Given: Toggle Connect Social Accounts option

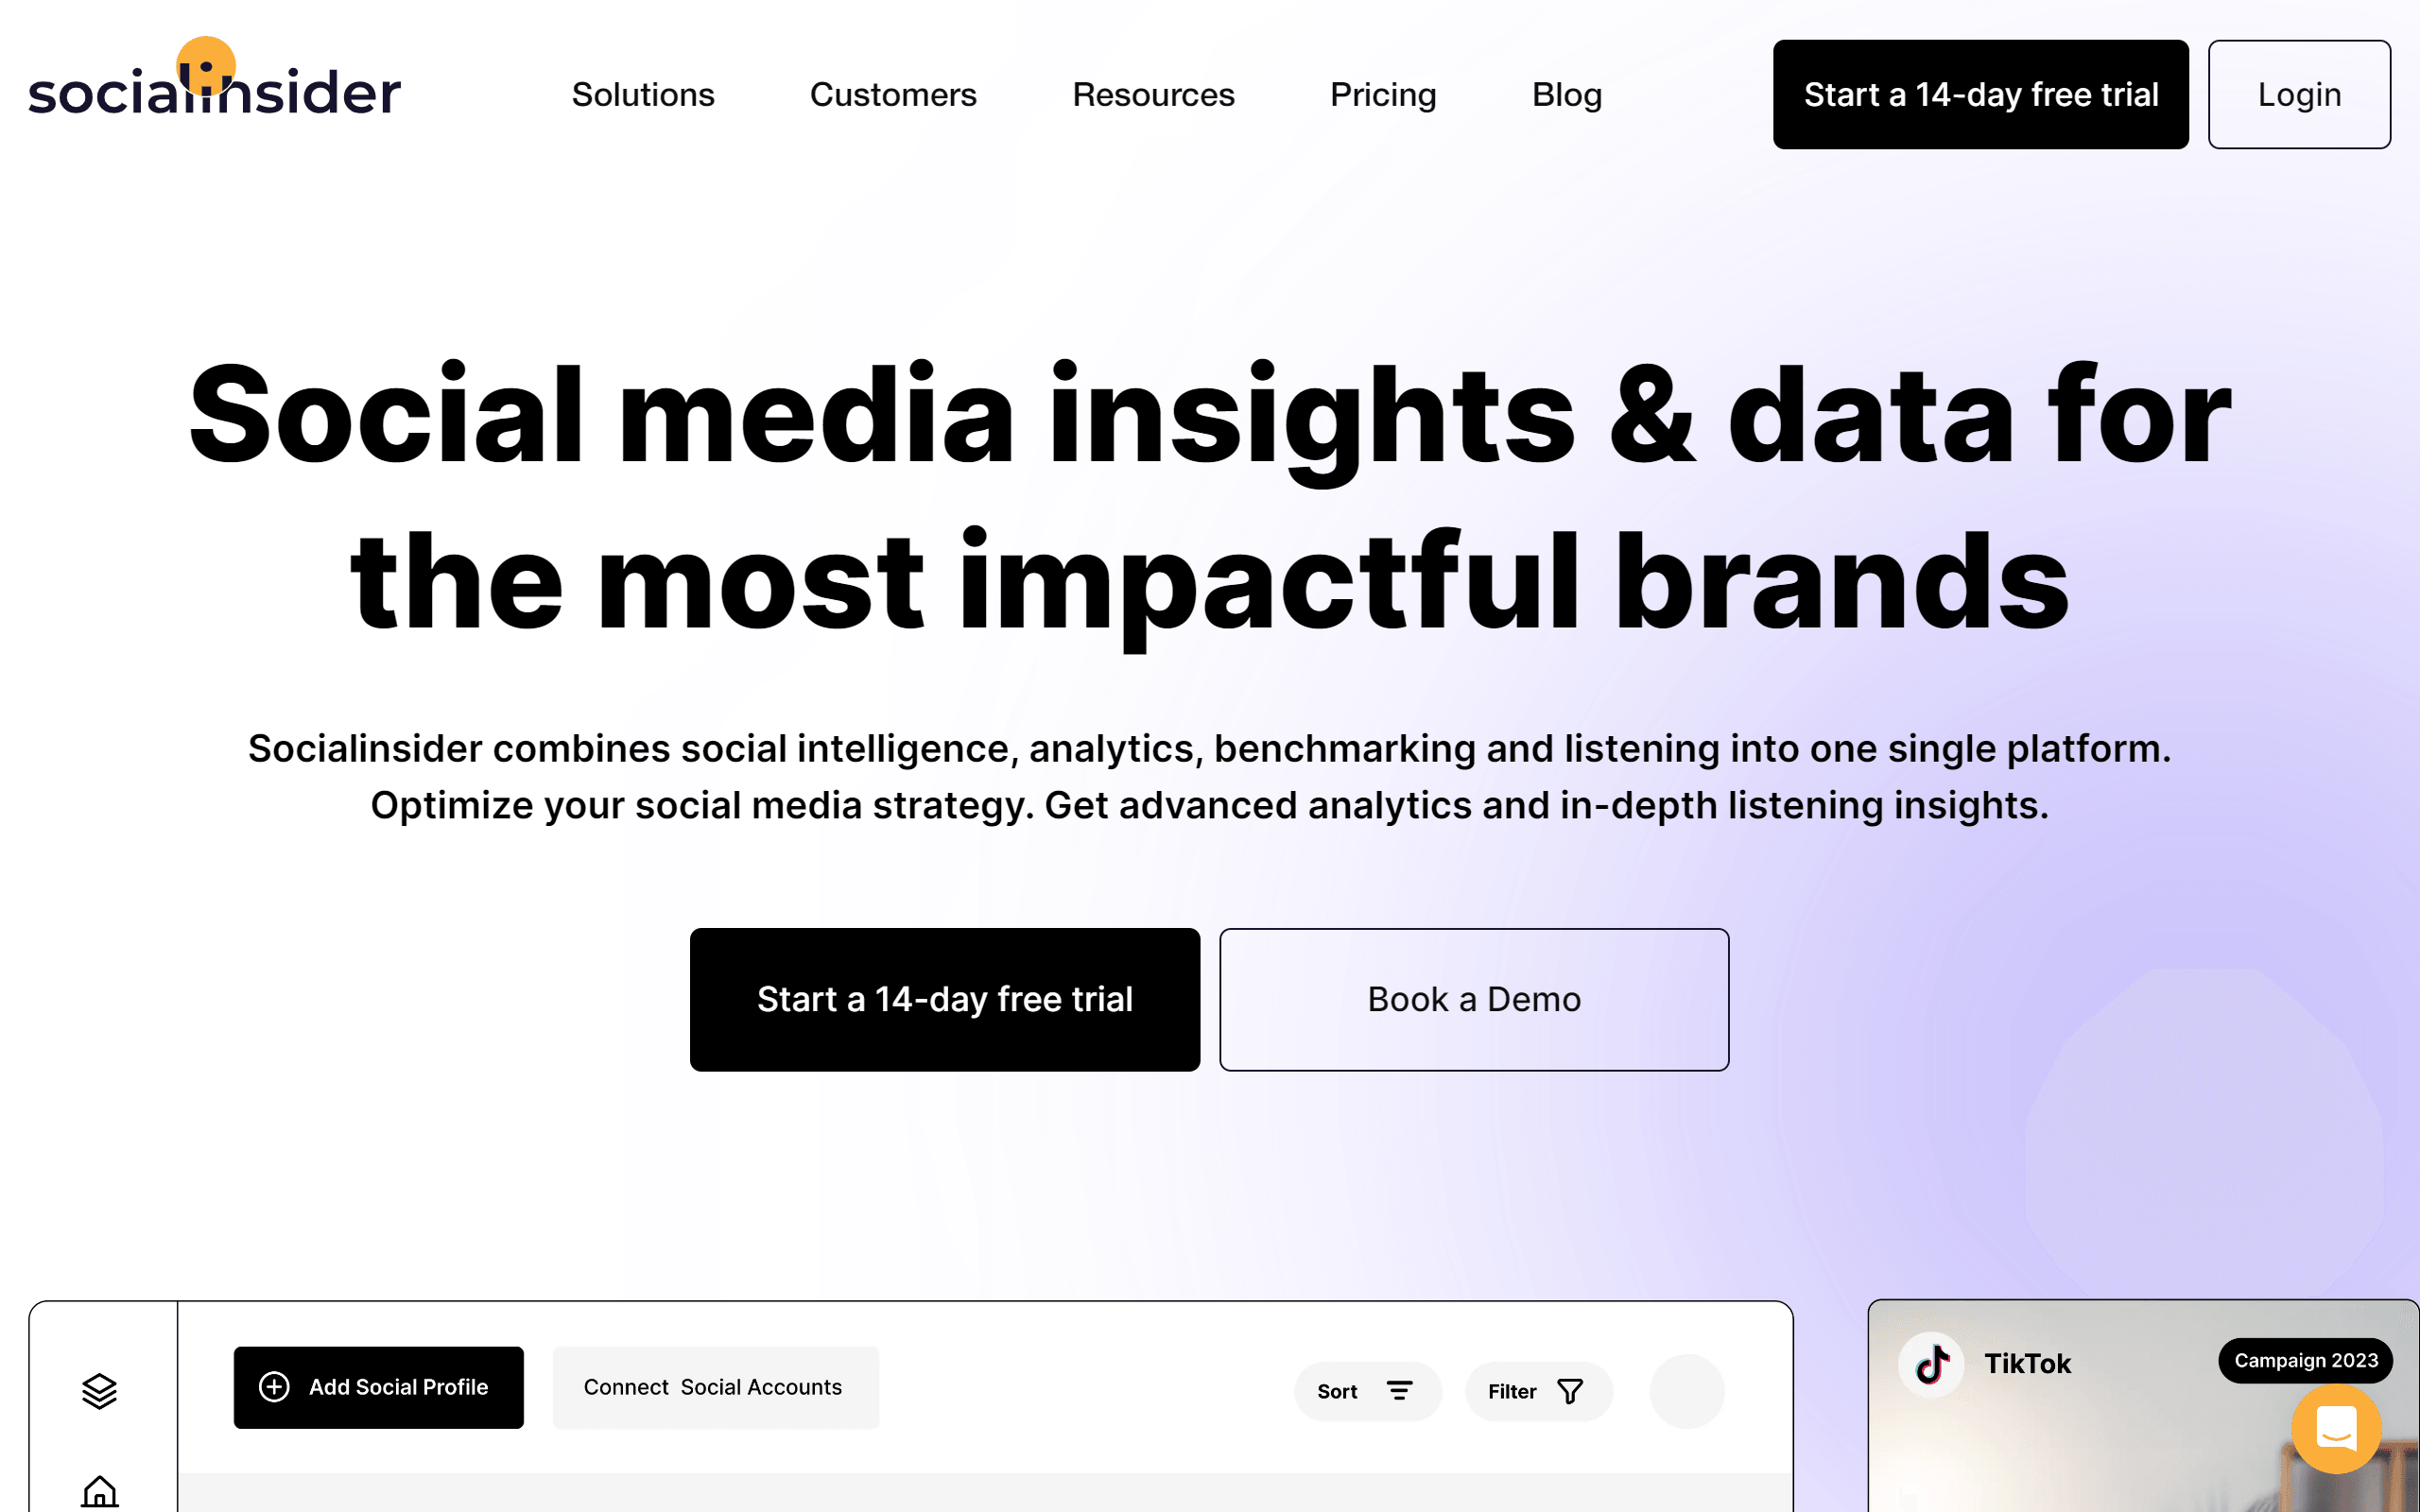Looking at the screenshot, I should tap(713, 1386).
